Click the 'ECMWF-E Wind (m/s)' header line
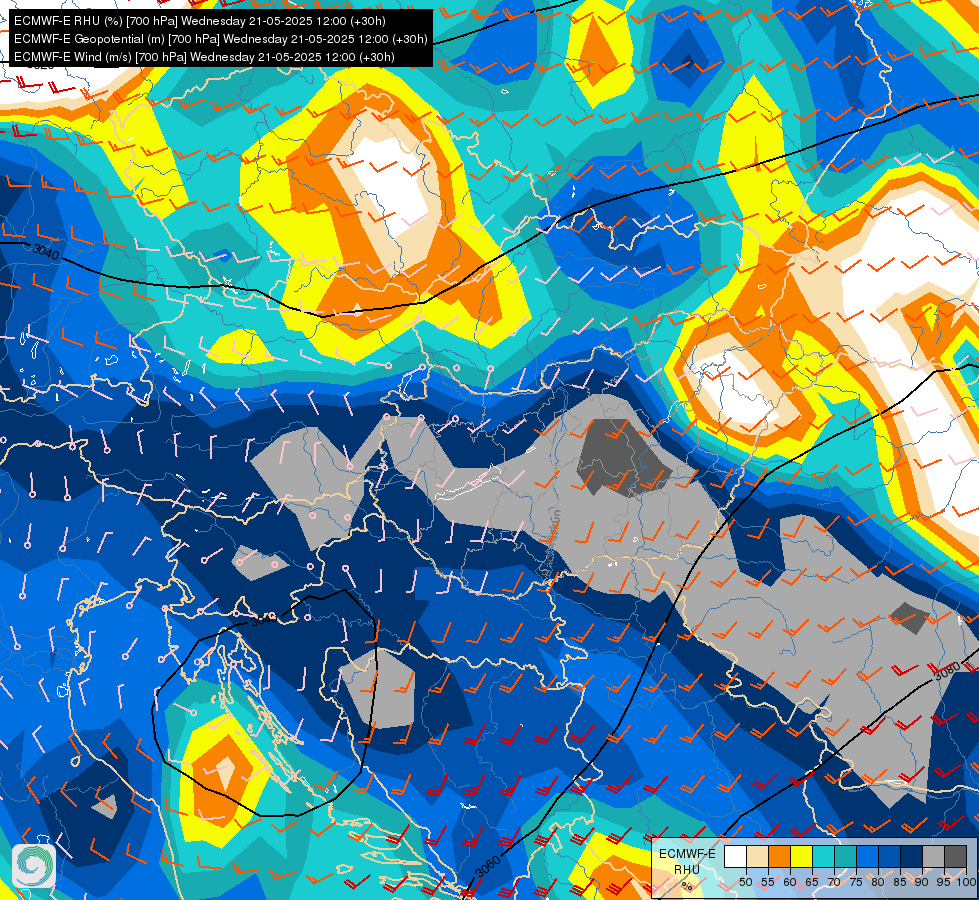 (204, 57)
